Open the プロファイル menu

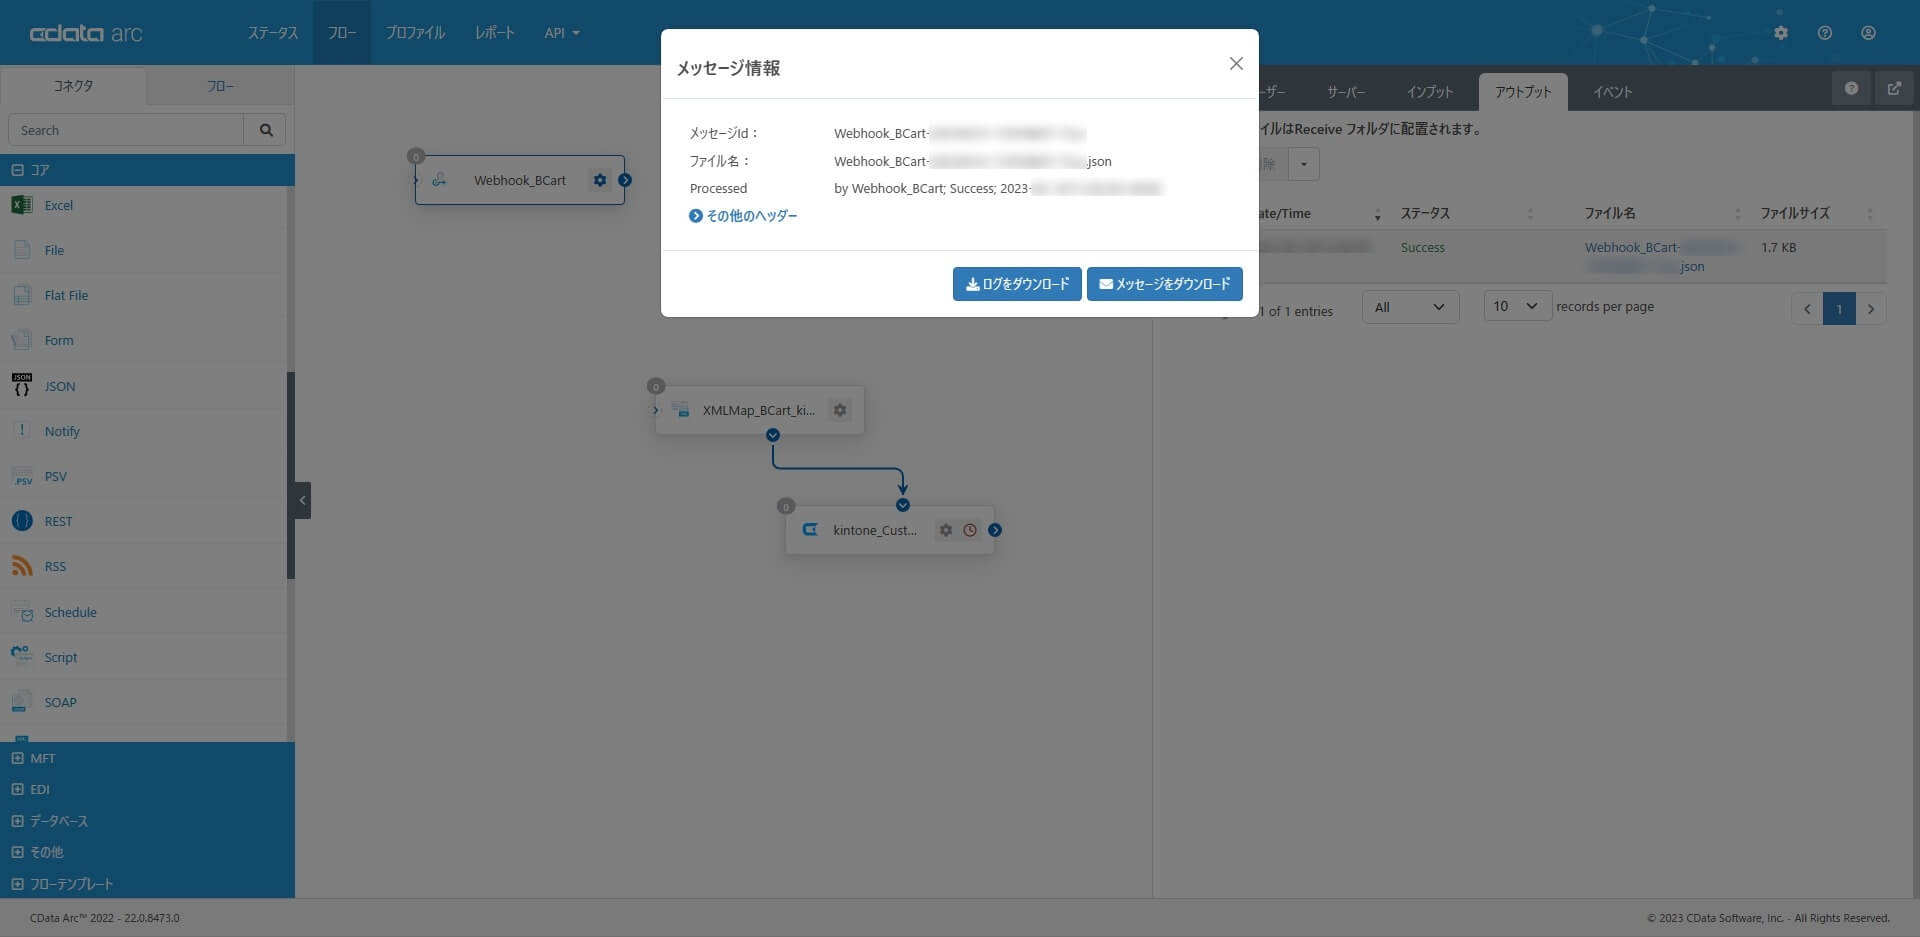point(415,33)
